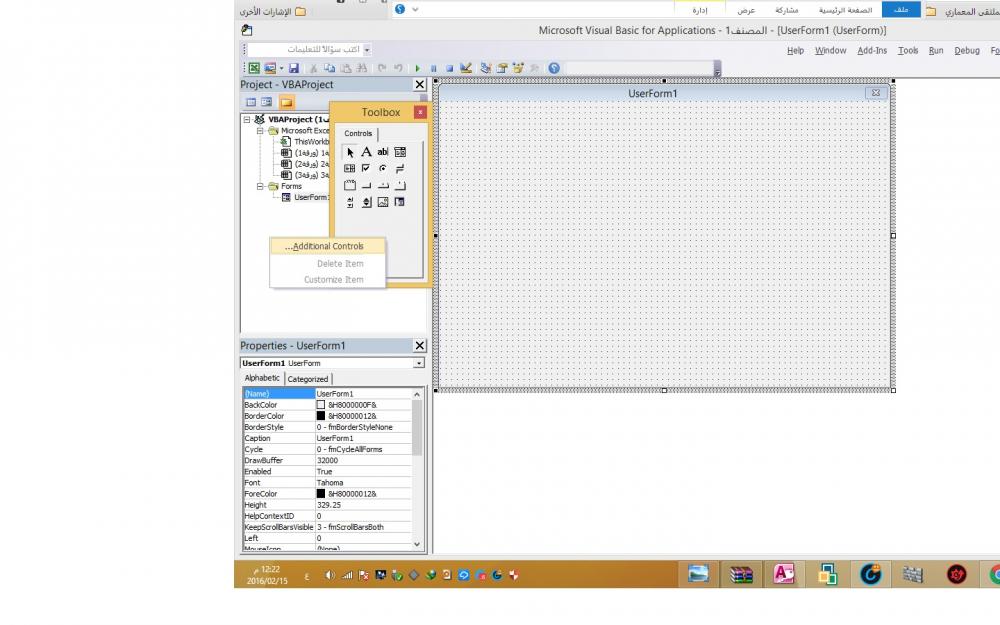Click the Controls tab in the Toolbox

pos(358,133)
